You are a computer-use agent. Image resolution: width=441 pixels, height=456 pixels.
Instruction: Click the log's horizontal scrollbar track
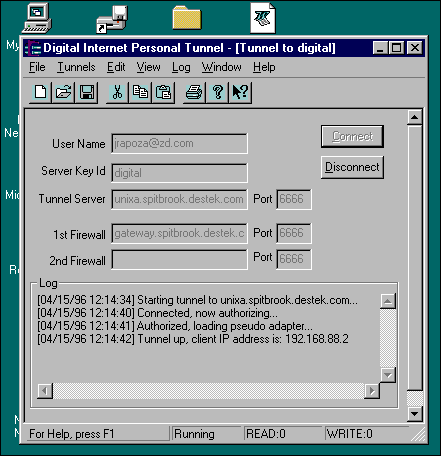pyautogui.click(x=208, y=391)
